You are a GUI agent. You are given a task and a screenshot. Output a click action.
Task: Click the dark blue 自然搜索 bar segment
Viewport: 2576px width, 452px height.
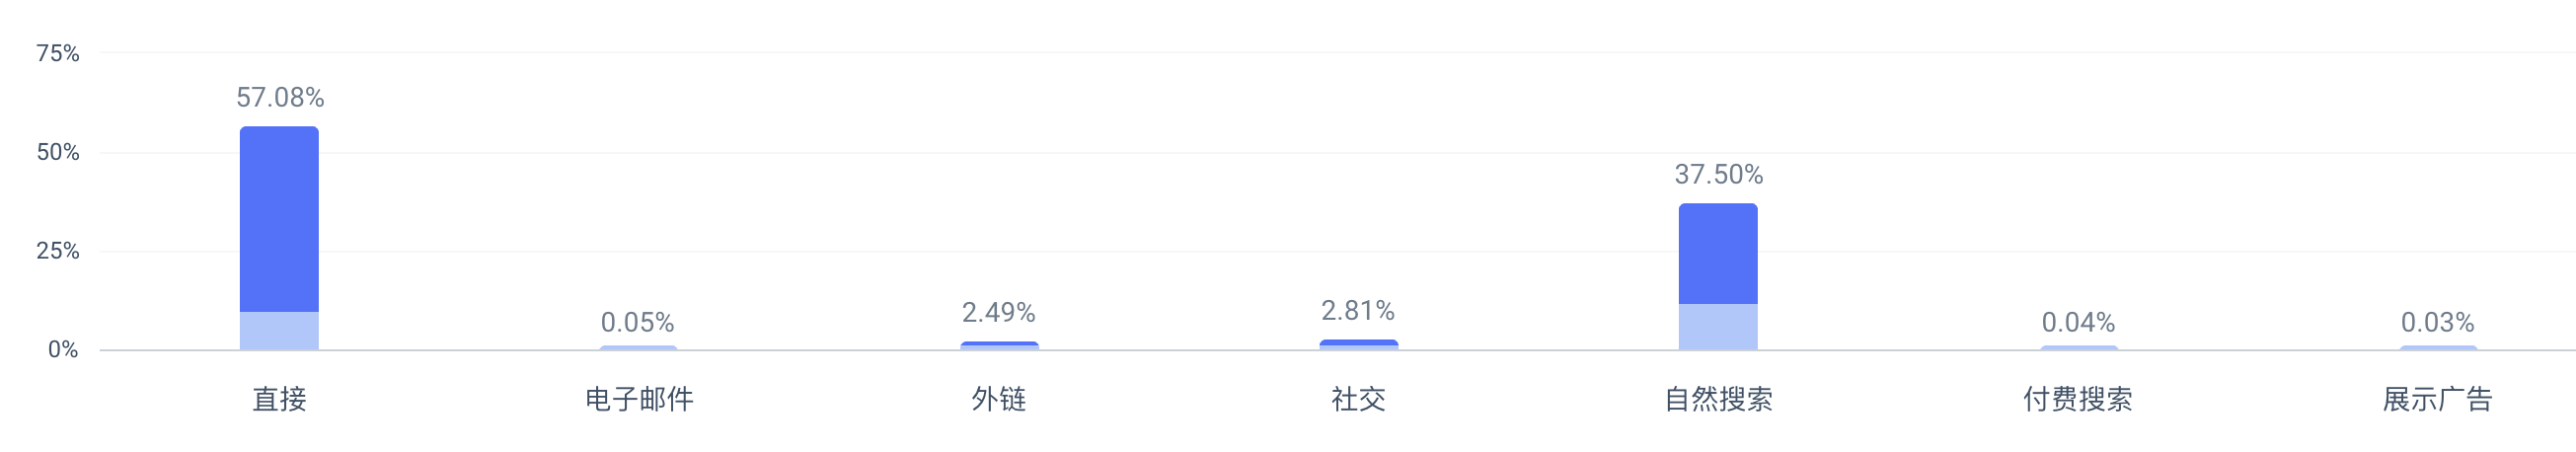tap(1718, 254)
